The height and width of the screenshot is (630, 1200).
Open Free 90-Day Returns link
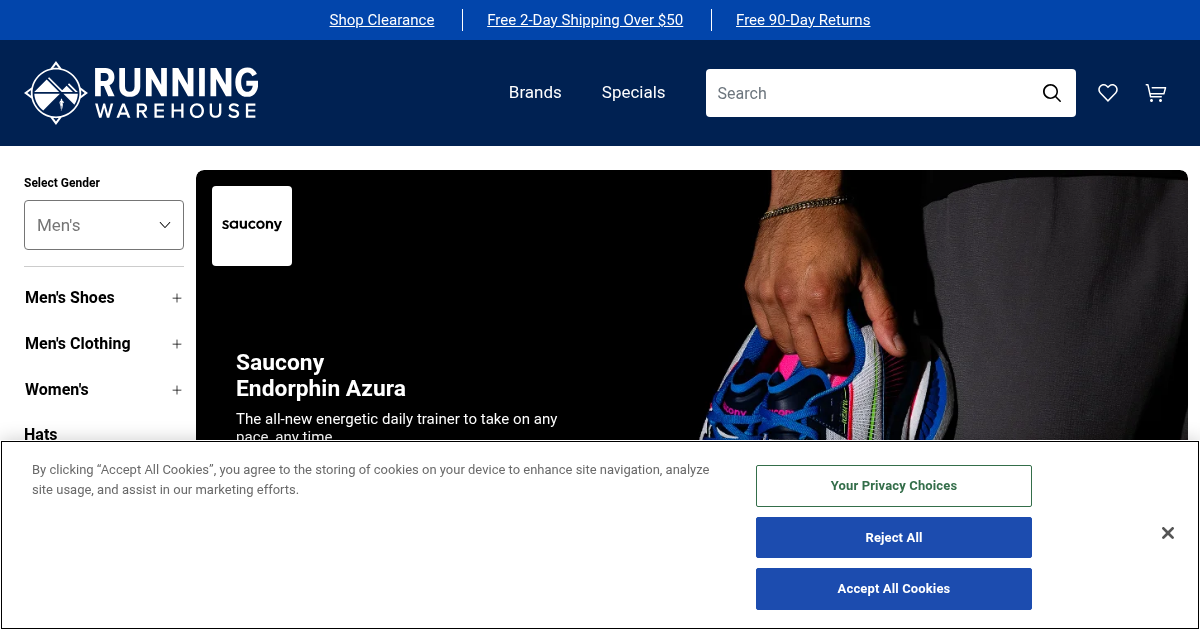(803, 20)
